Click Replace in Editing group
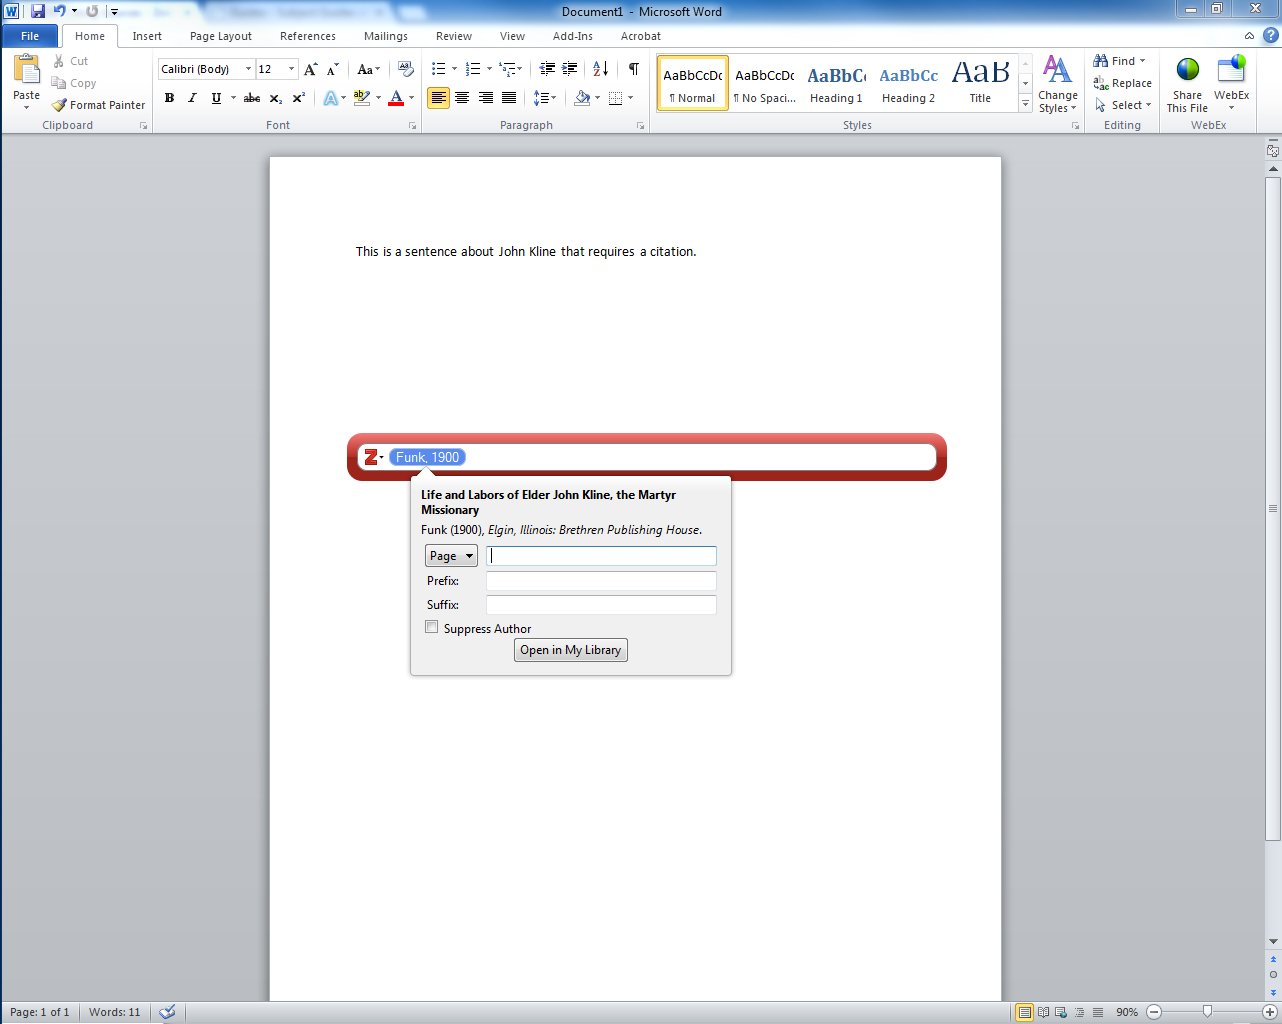The width and height of the screenshot is (1282, 1024). [1122, 83]
